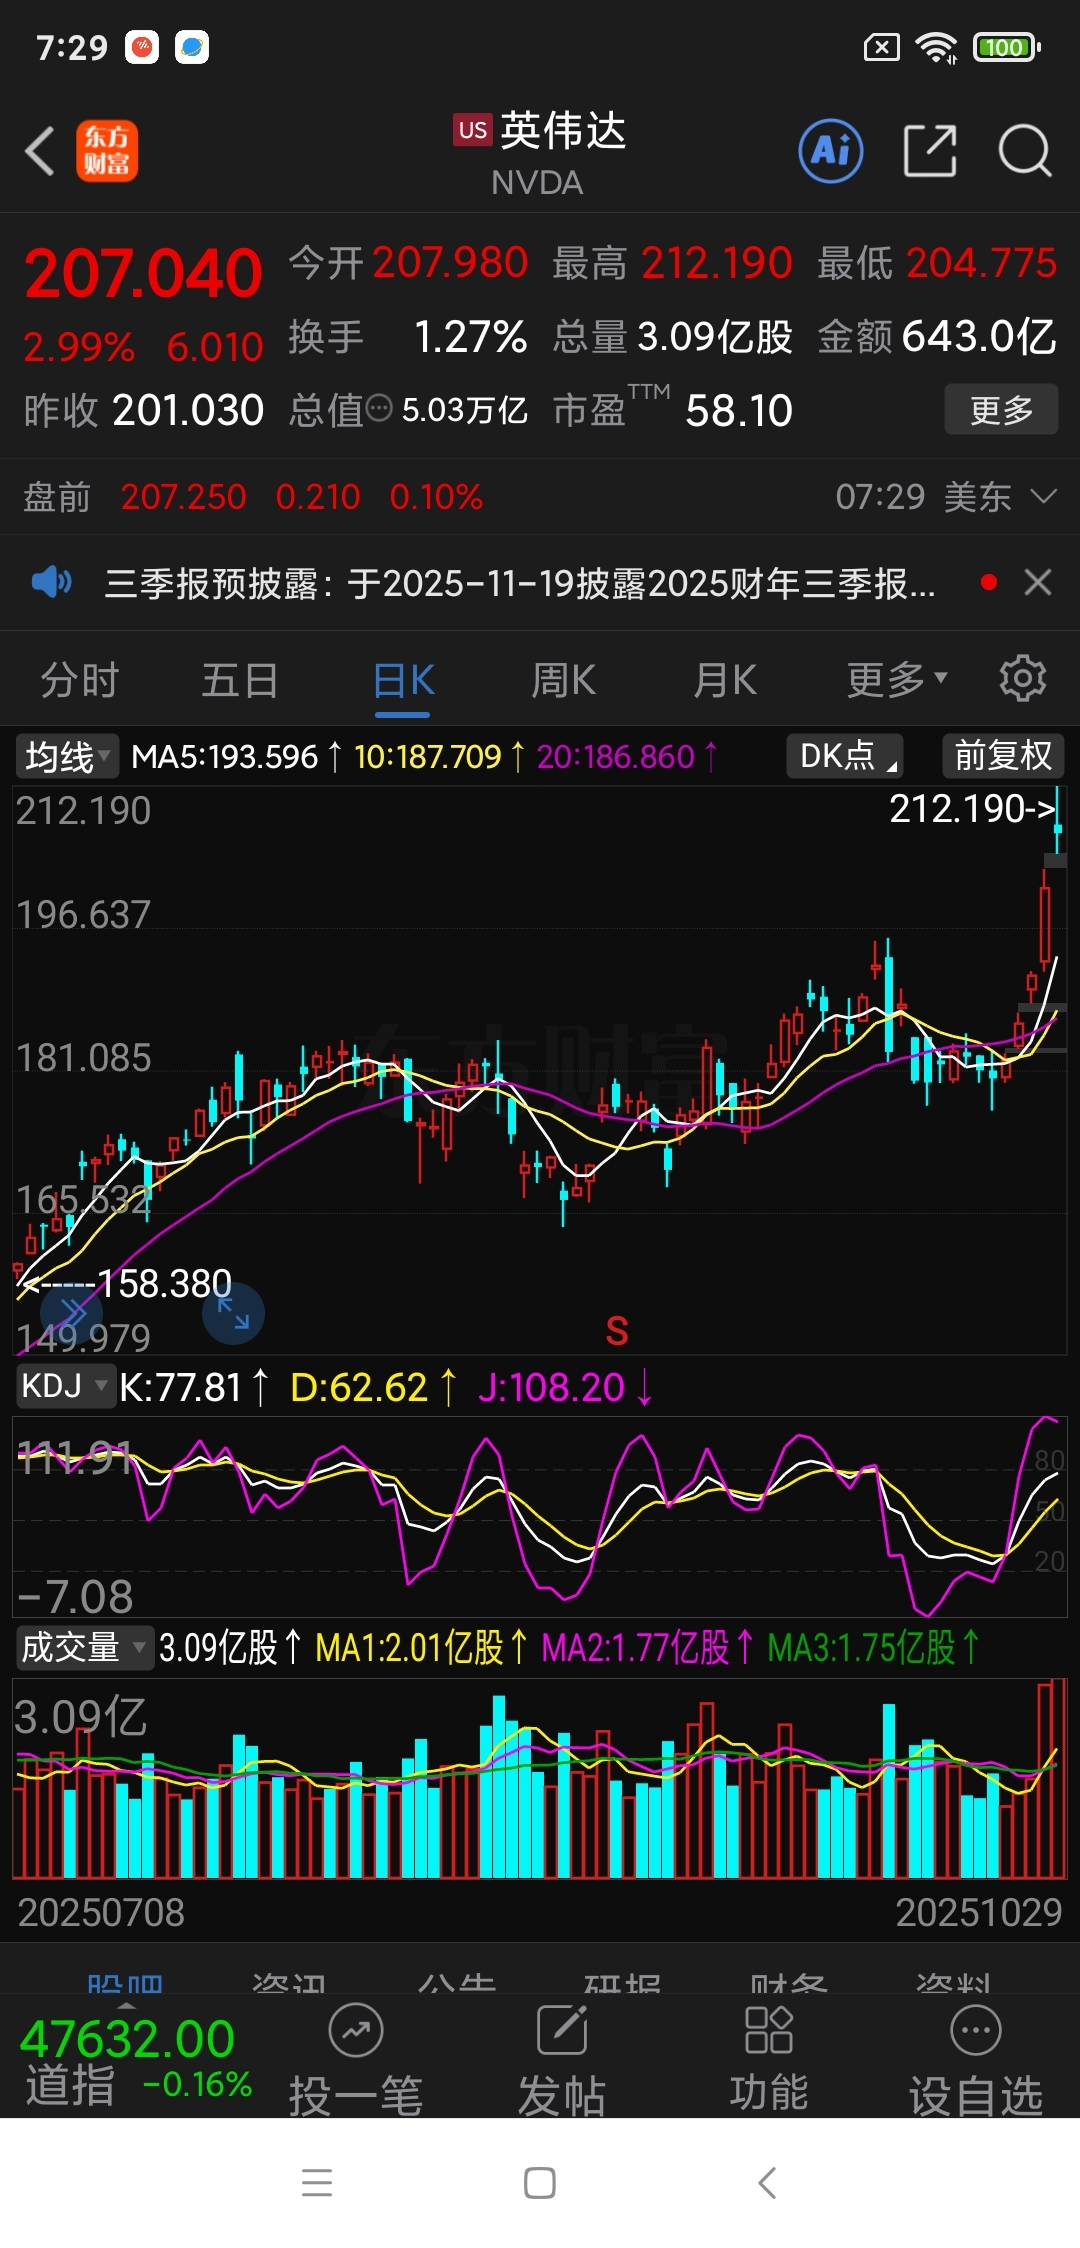Tap the 盘前 207.250 pre-market price
The height and width of the screenshot is (2248, 1080).
pos(184,496)
